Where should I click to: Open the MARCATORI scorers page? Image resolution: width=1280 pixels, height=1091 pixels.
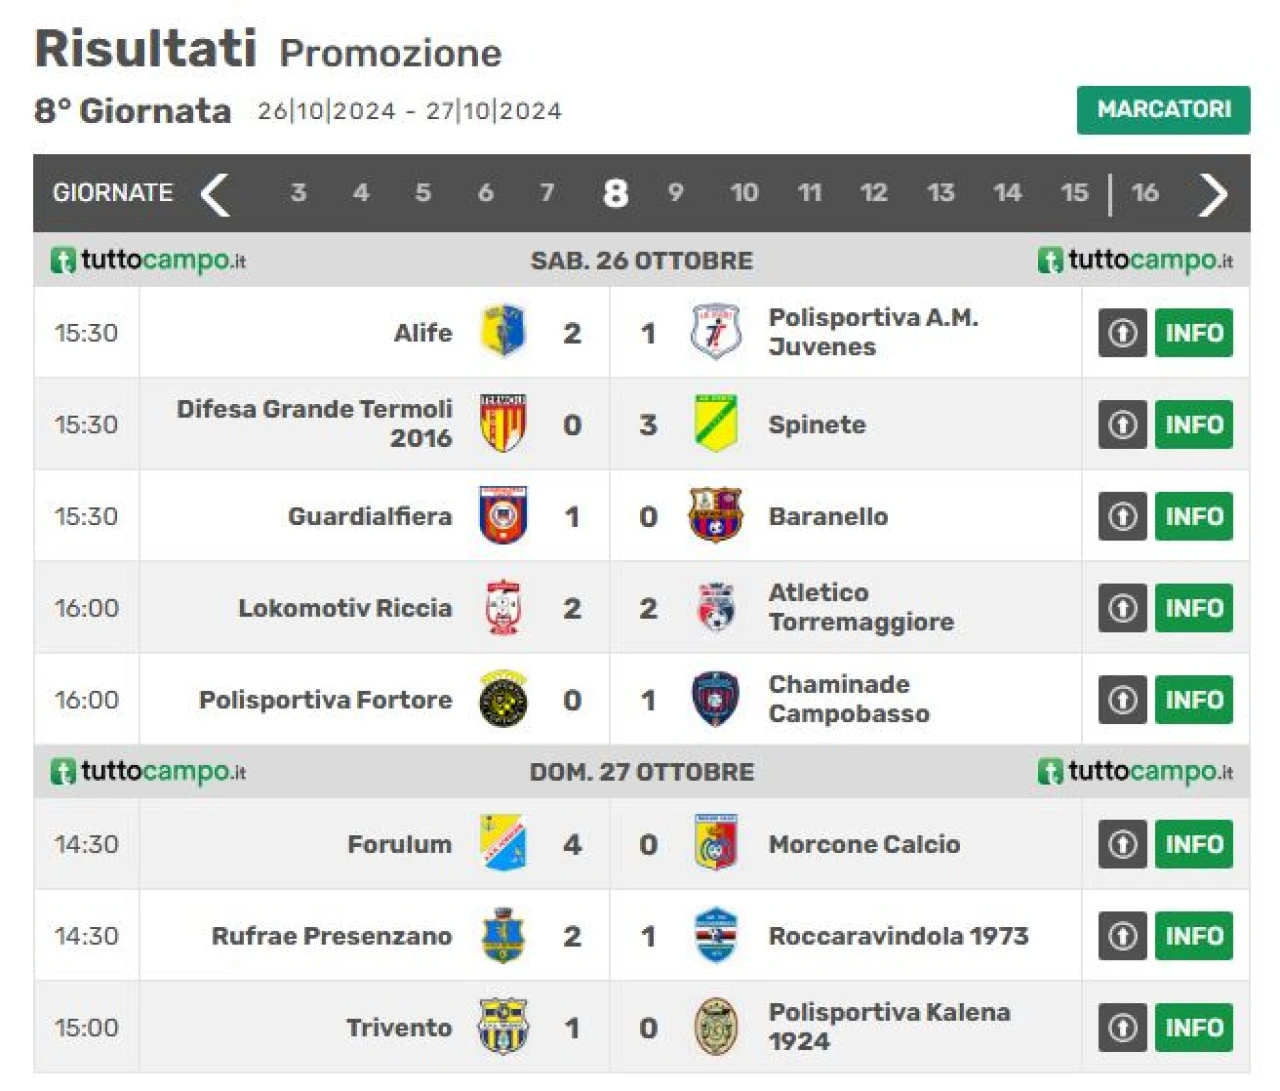coord(1163,109)
